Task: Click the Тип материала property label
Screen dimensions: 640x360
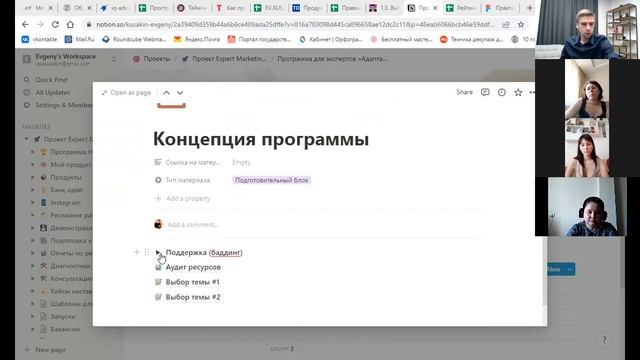Action: [182, 180]
